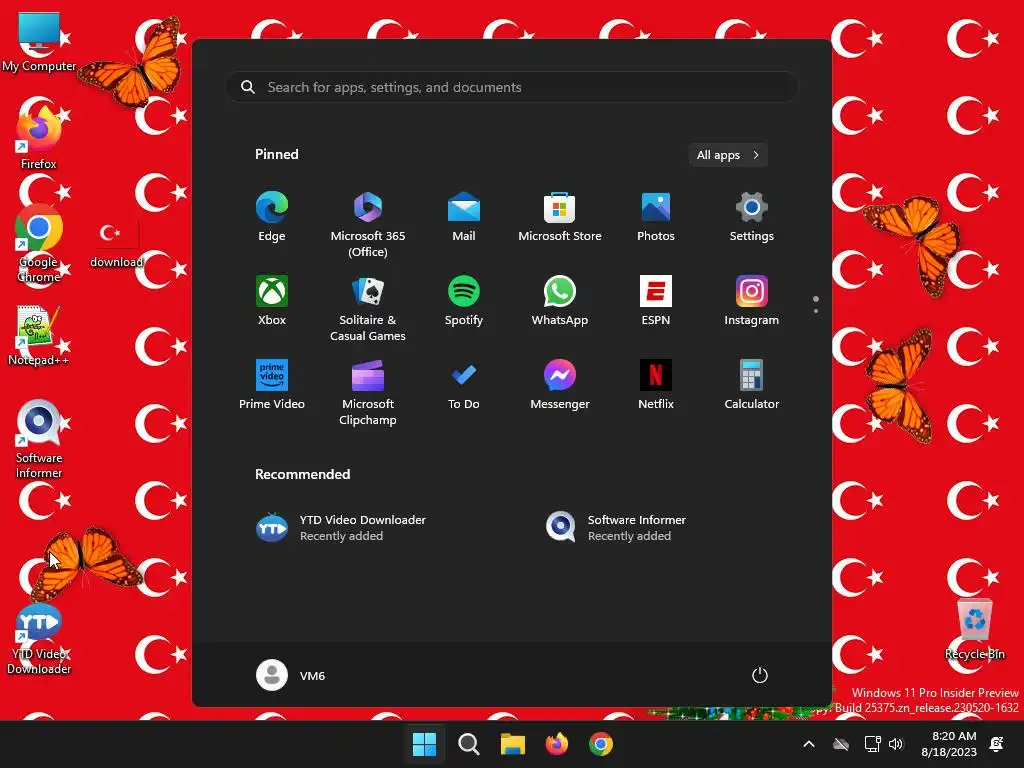The height and width of the screenshot is (768, 1024).
Task: Select Google Chrome desktop shortcut
Action: coord(39,243)
